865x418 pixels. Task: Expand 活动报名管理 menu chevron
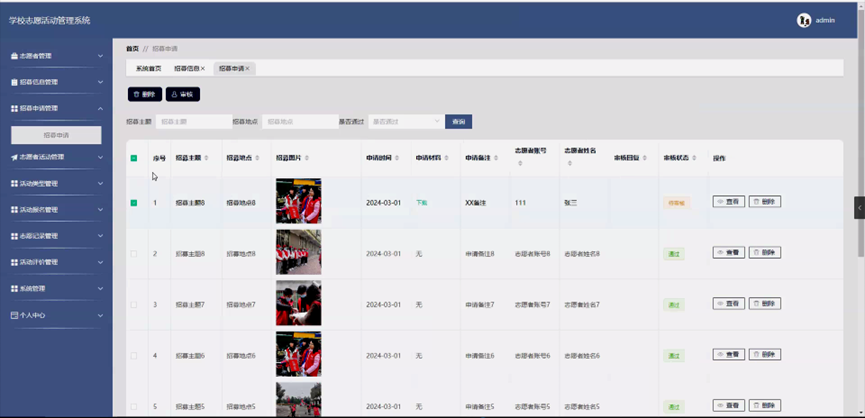pyautogui.click(x=100, y=210)
